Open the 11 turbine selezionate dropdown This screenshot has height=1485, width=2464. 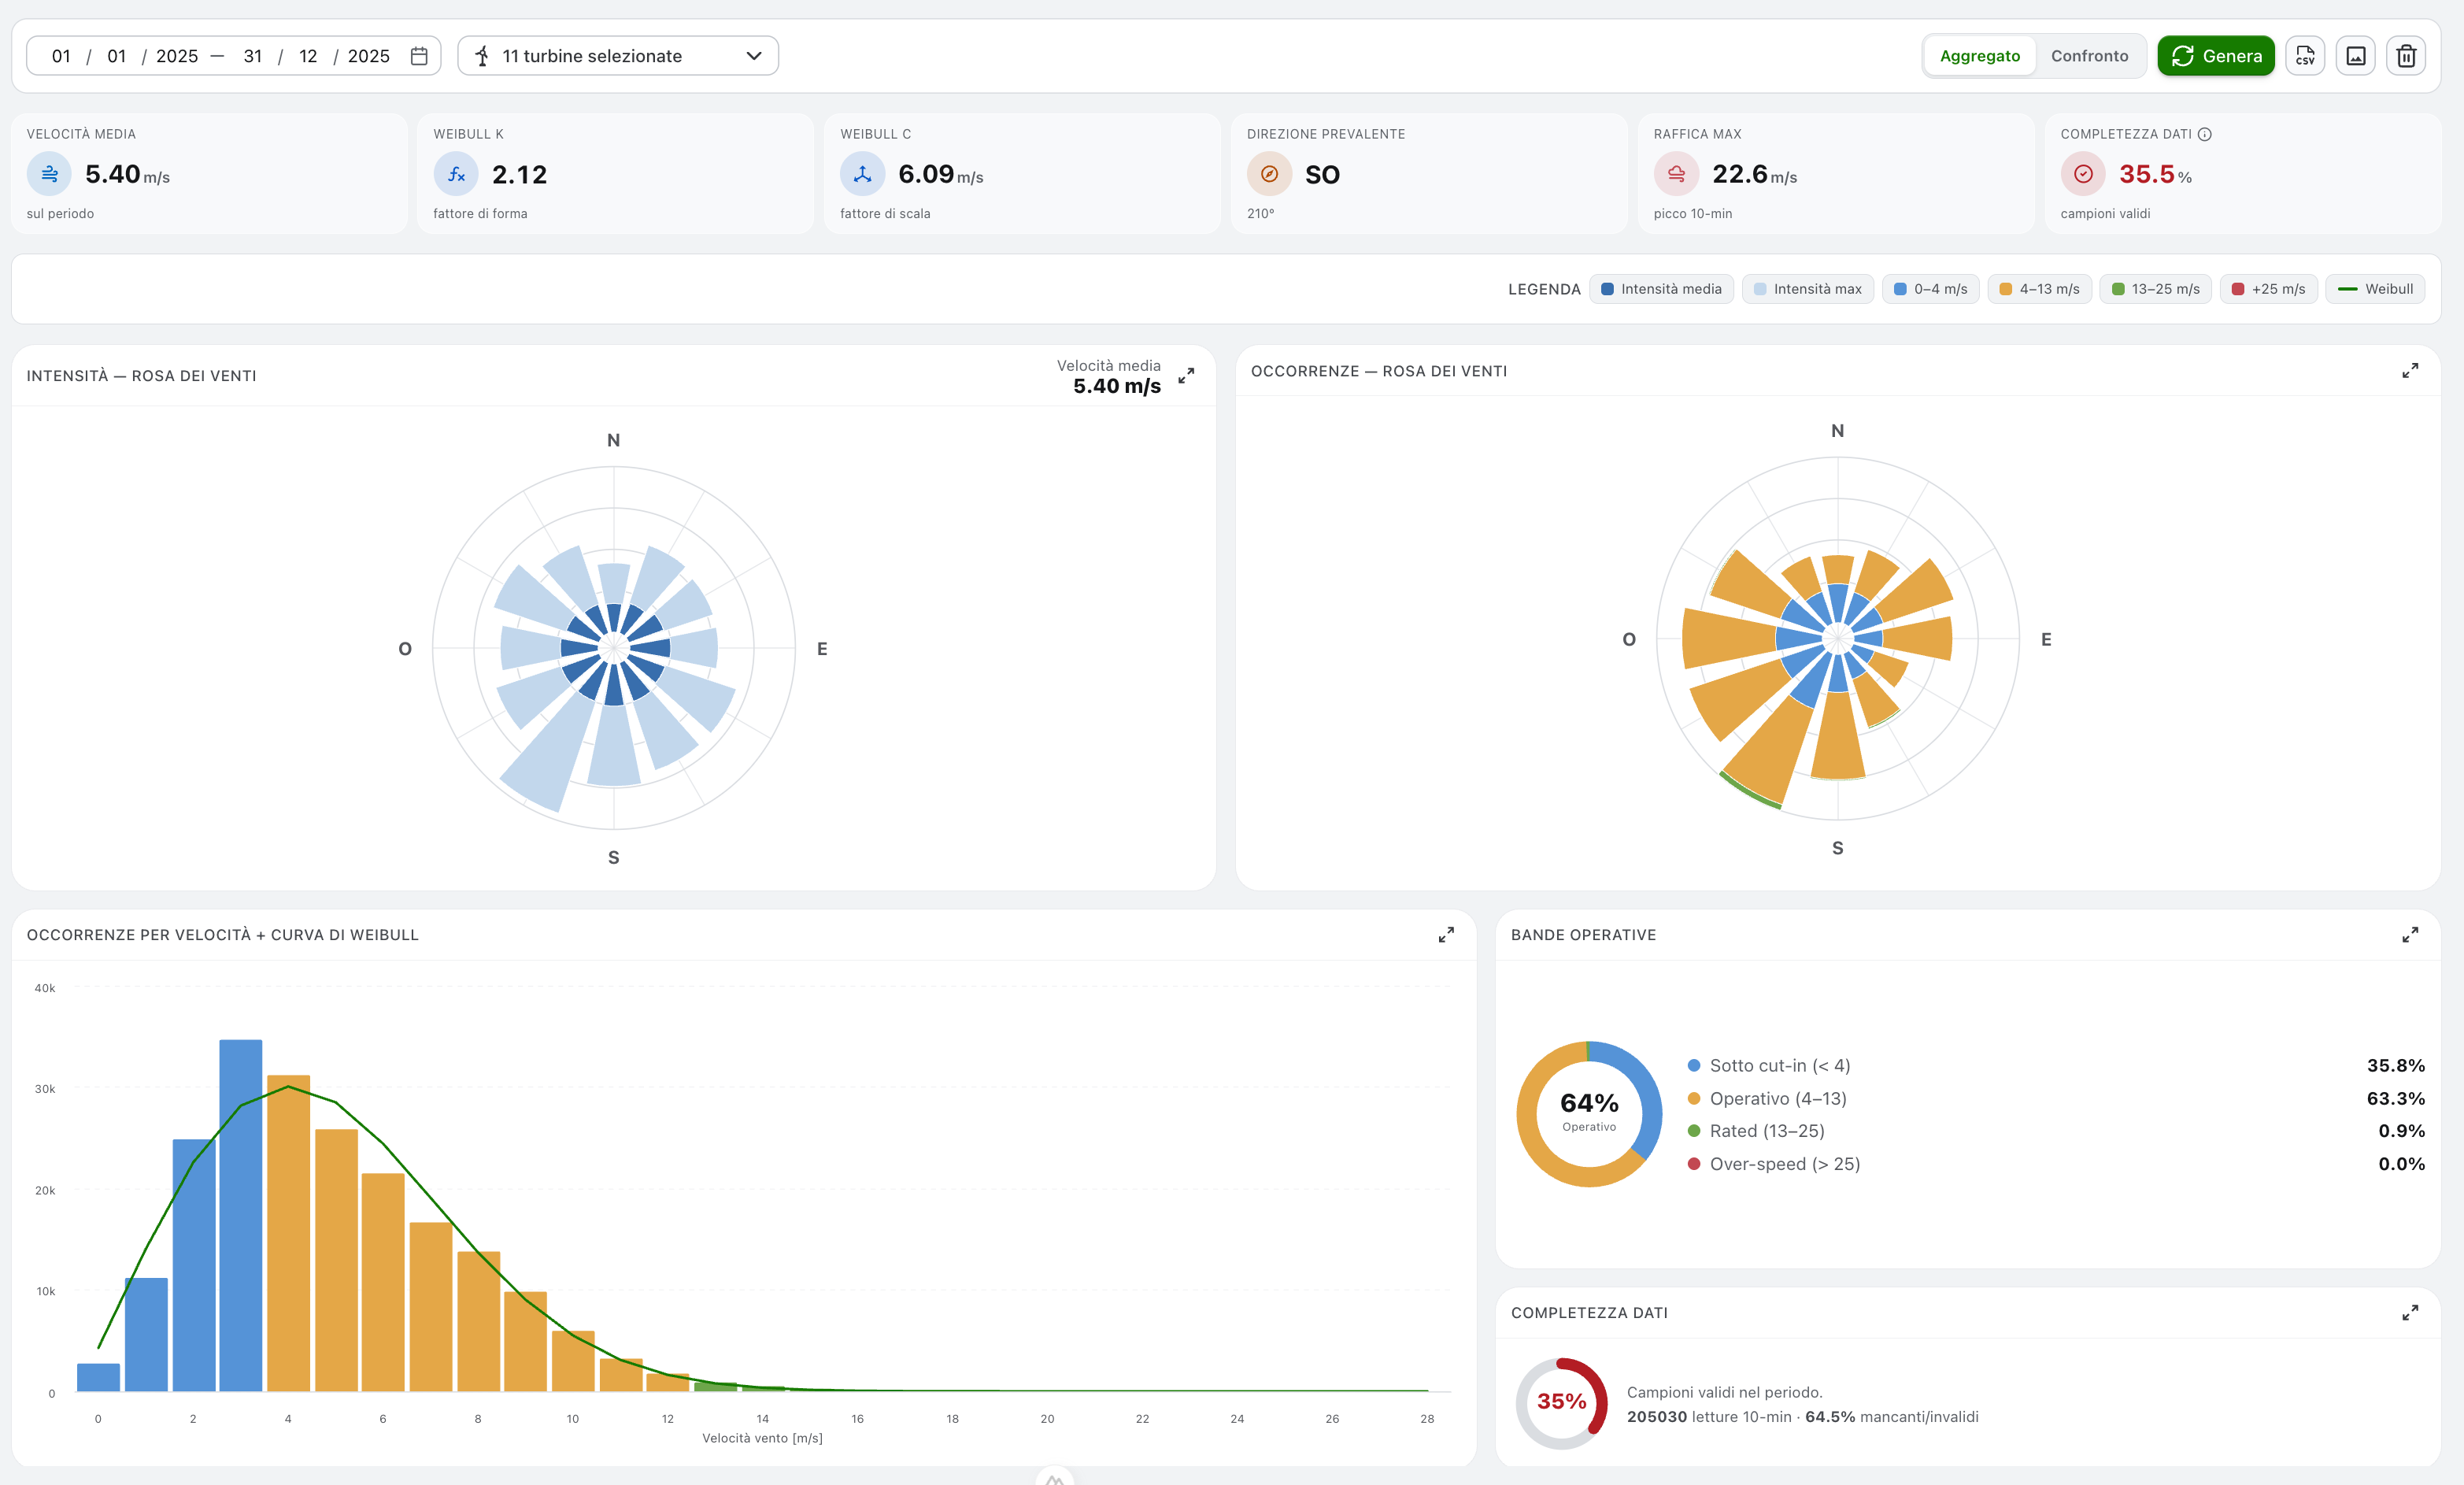[618, 56]
